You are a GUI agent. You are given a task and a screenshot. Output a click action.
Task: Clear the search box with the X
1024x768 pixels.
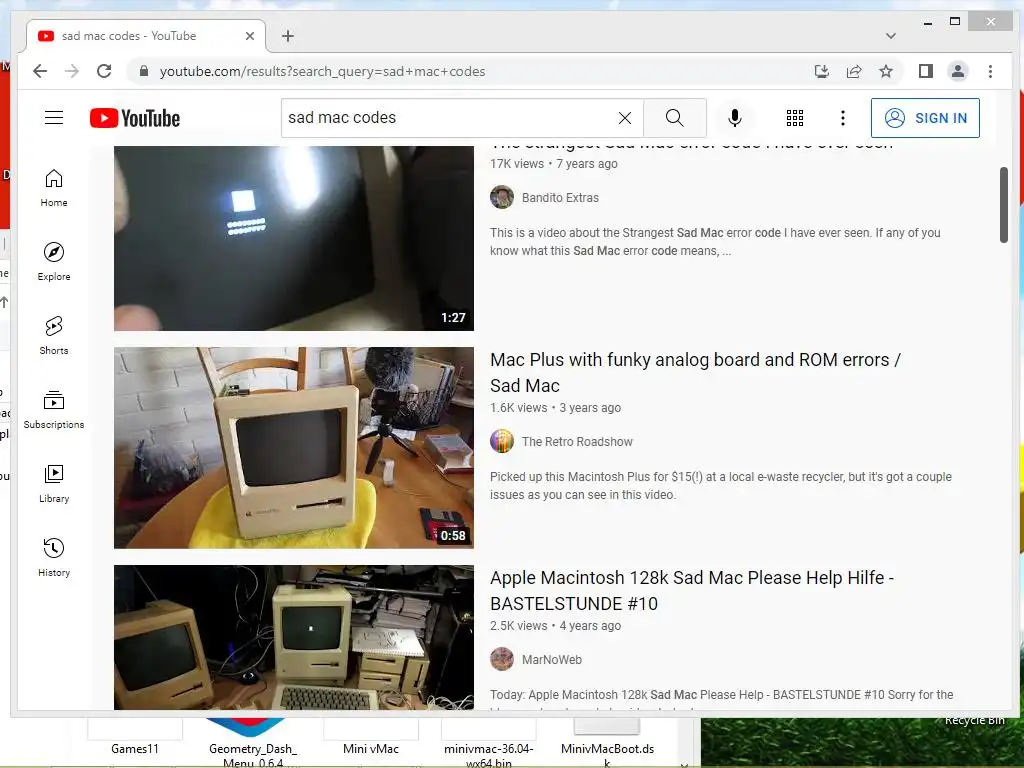[625, 118]
